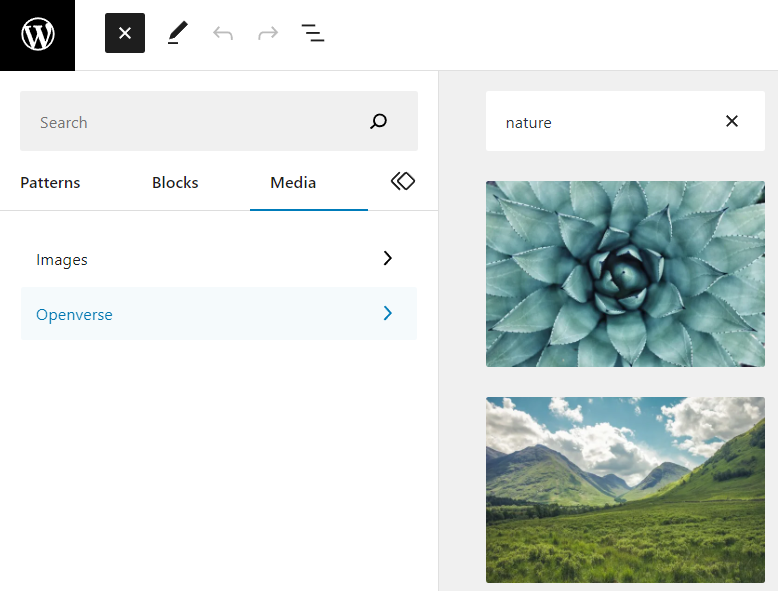Insert the green valley landscape image

625,490
